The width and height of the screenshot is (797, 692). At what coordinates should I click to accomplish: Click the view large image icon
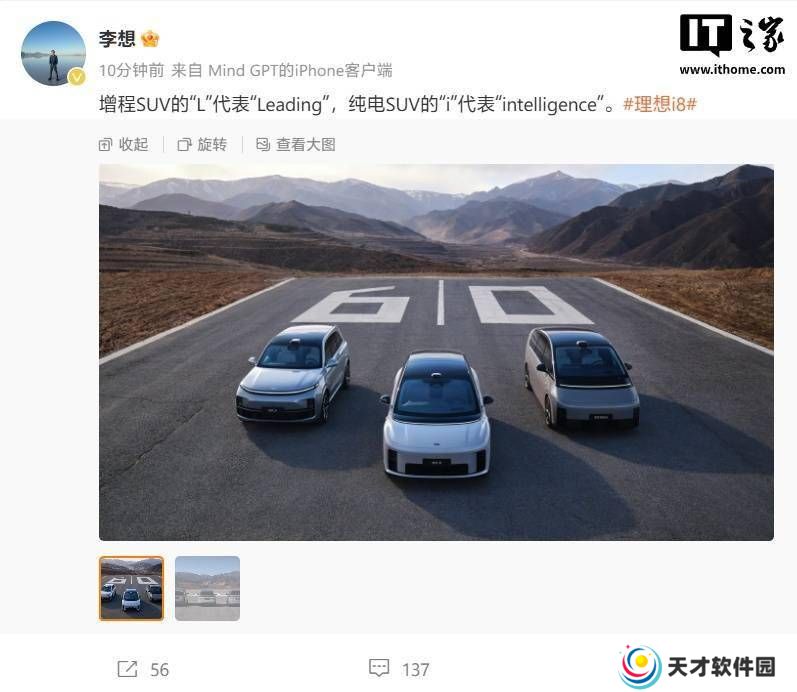[263, 144]
